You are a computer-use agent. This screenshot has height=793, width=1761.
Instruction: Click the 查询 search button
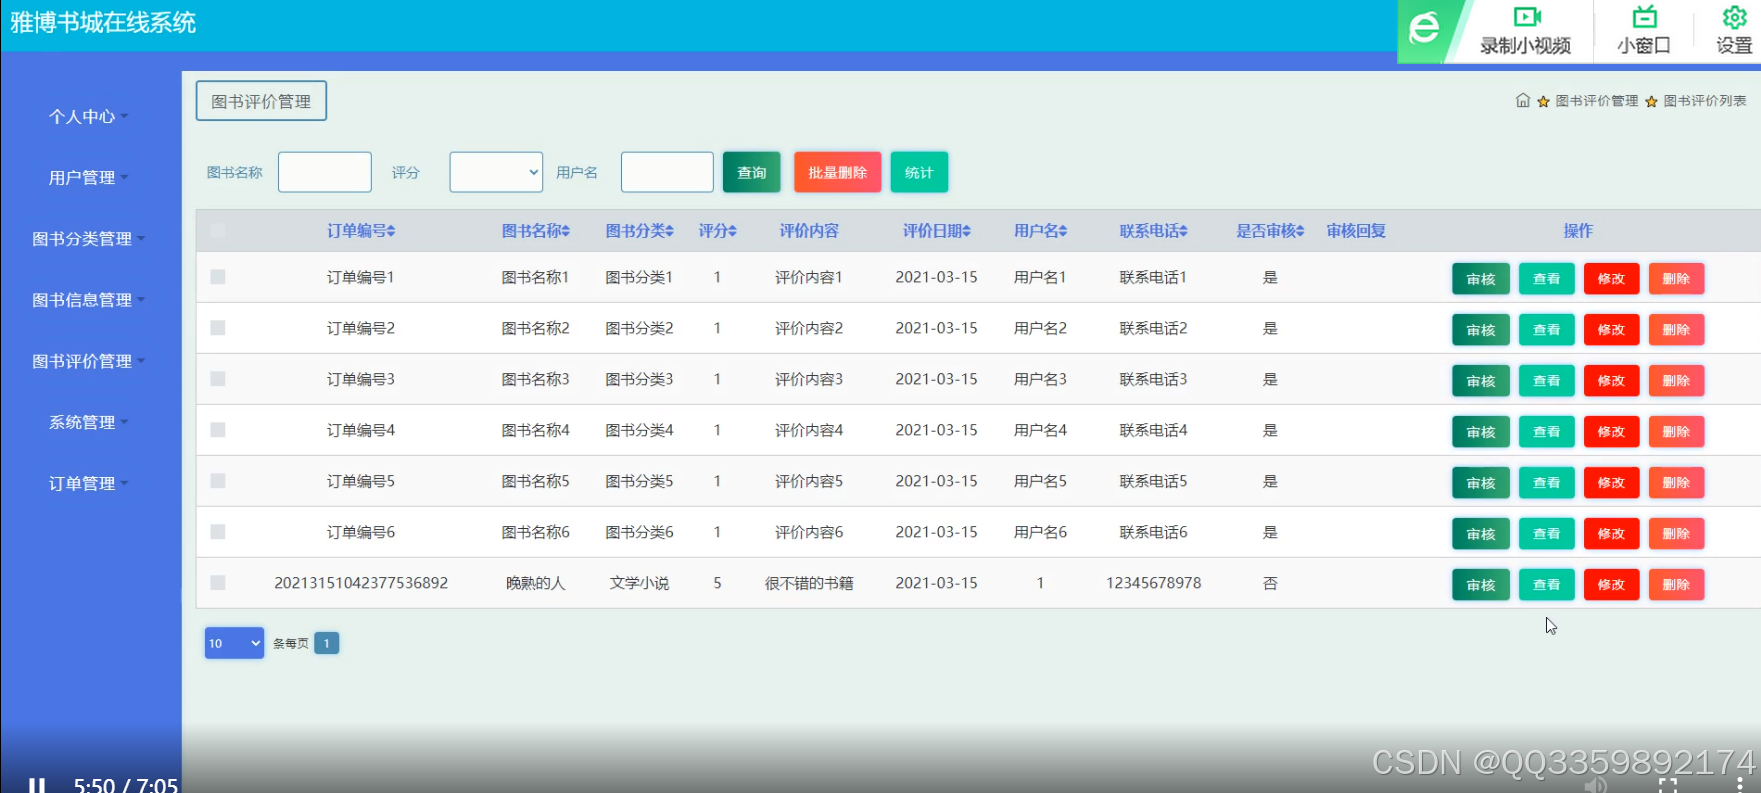pos(752,172)
